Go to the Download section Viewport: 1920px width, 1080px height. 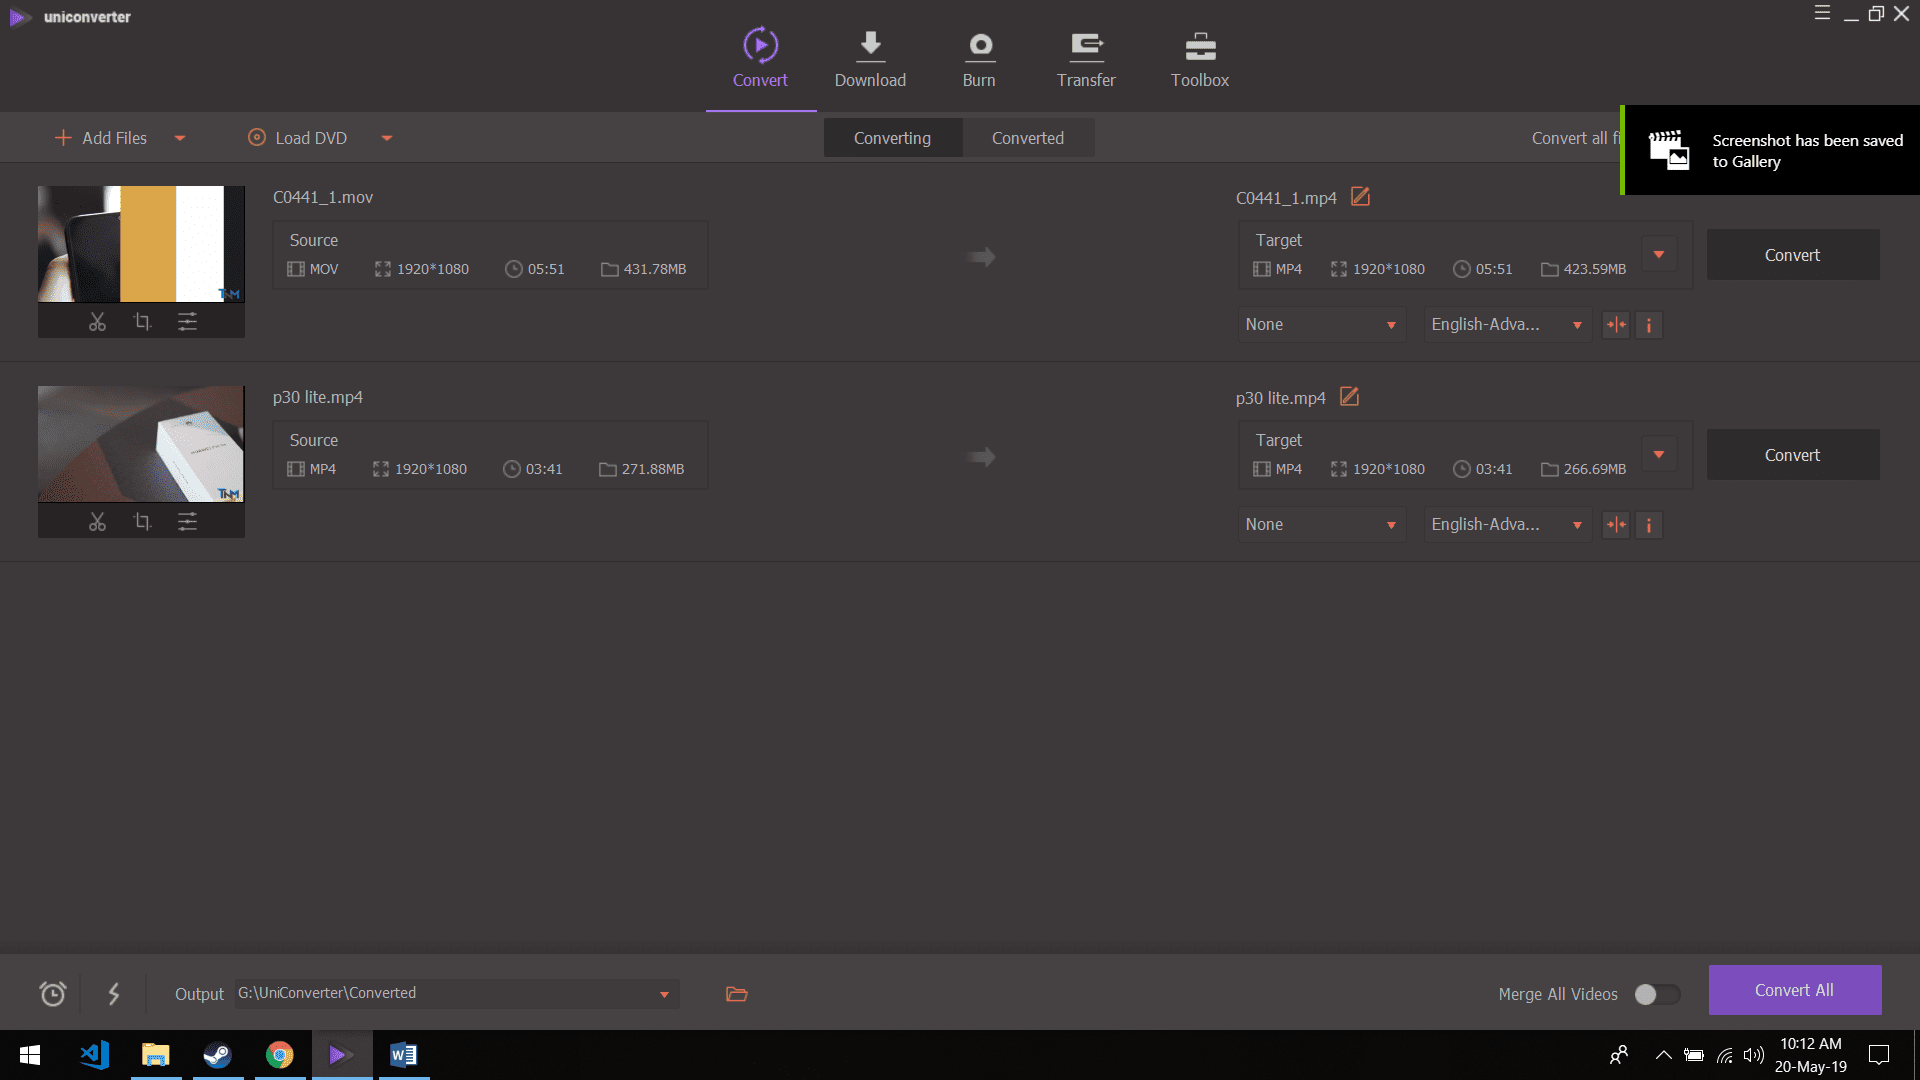[x=870, y=59]
